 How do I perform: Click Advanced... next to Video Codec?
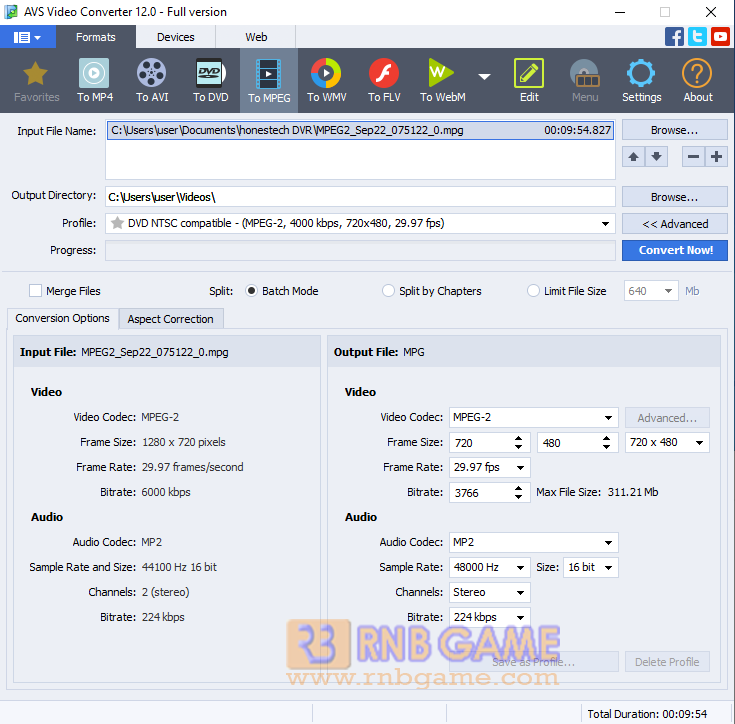(x=667, y=418)
